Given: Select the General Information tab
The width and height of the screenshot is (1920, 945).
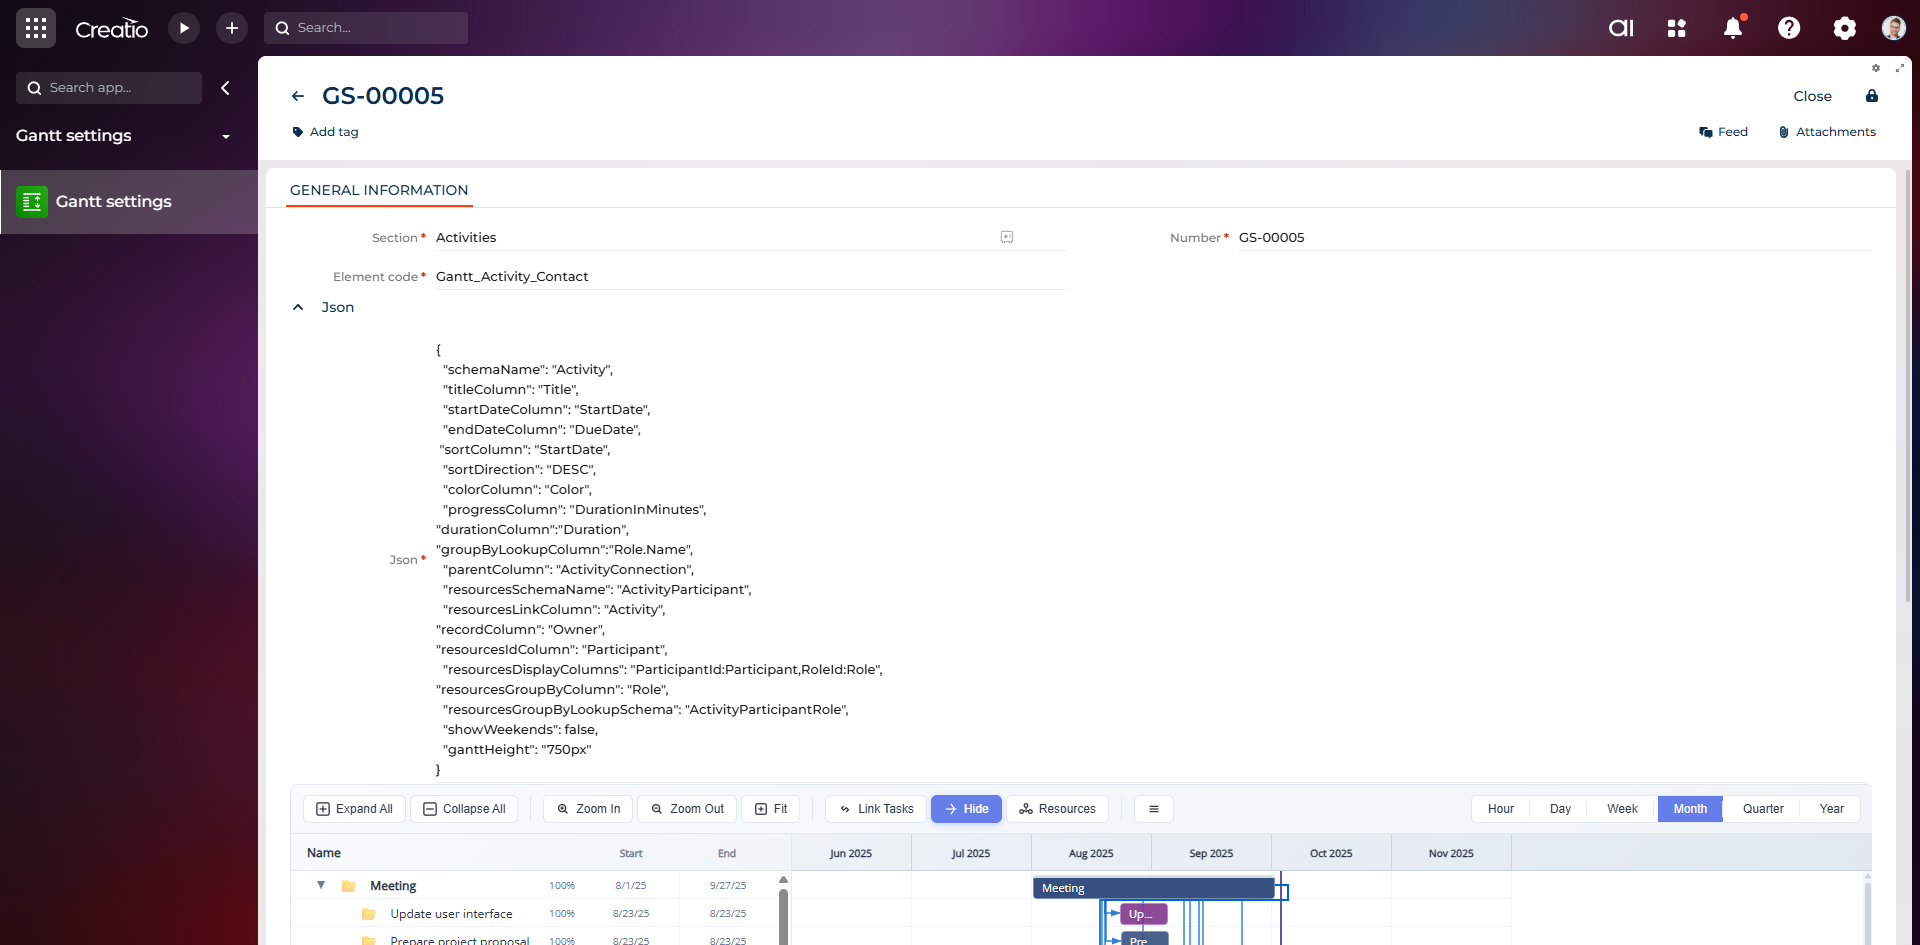Looking at the screenshot, I should [379, 190].
